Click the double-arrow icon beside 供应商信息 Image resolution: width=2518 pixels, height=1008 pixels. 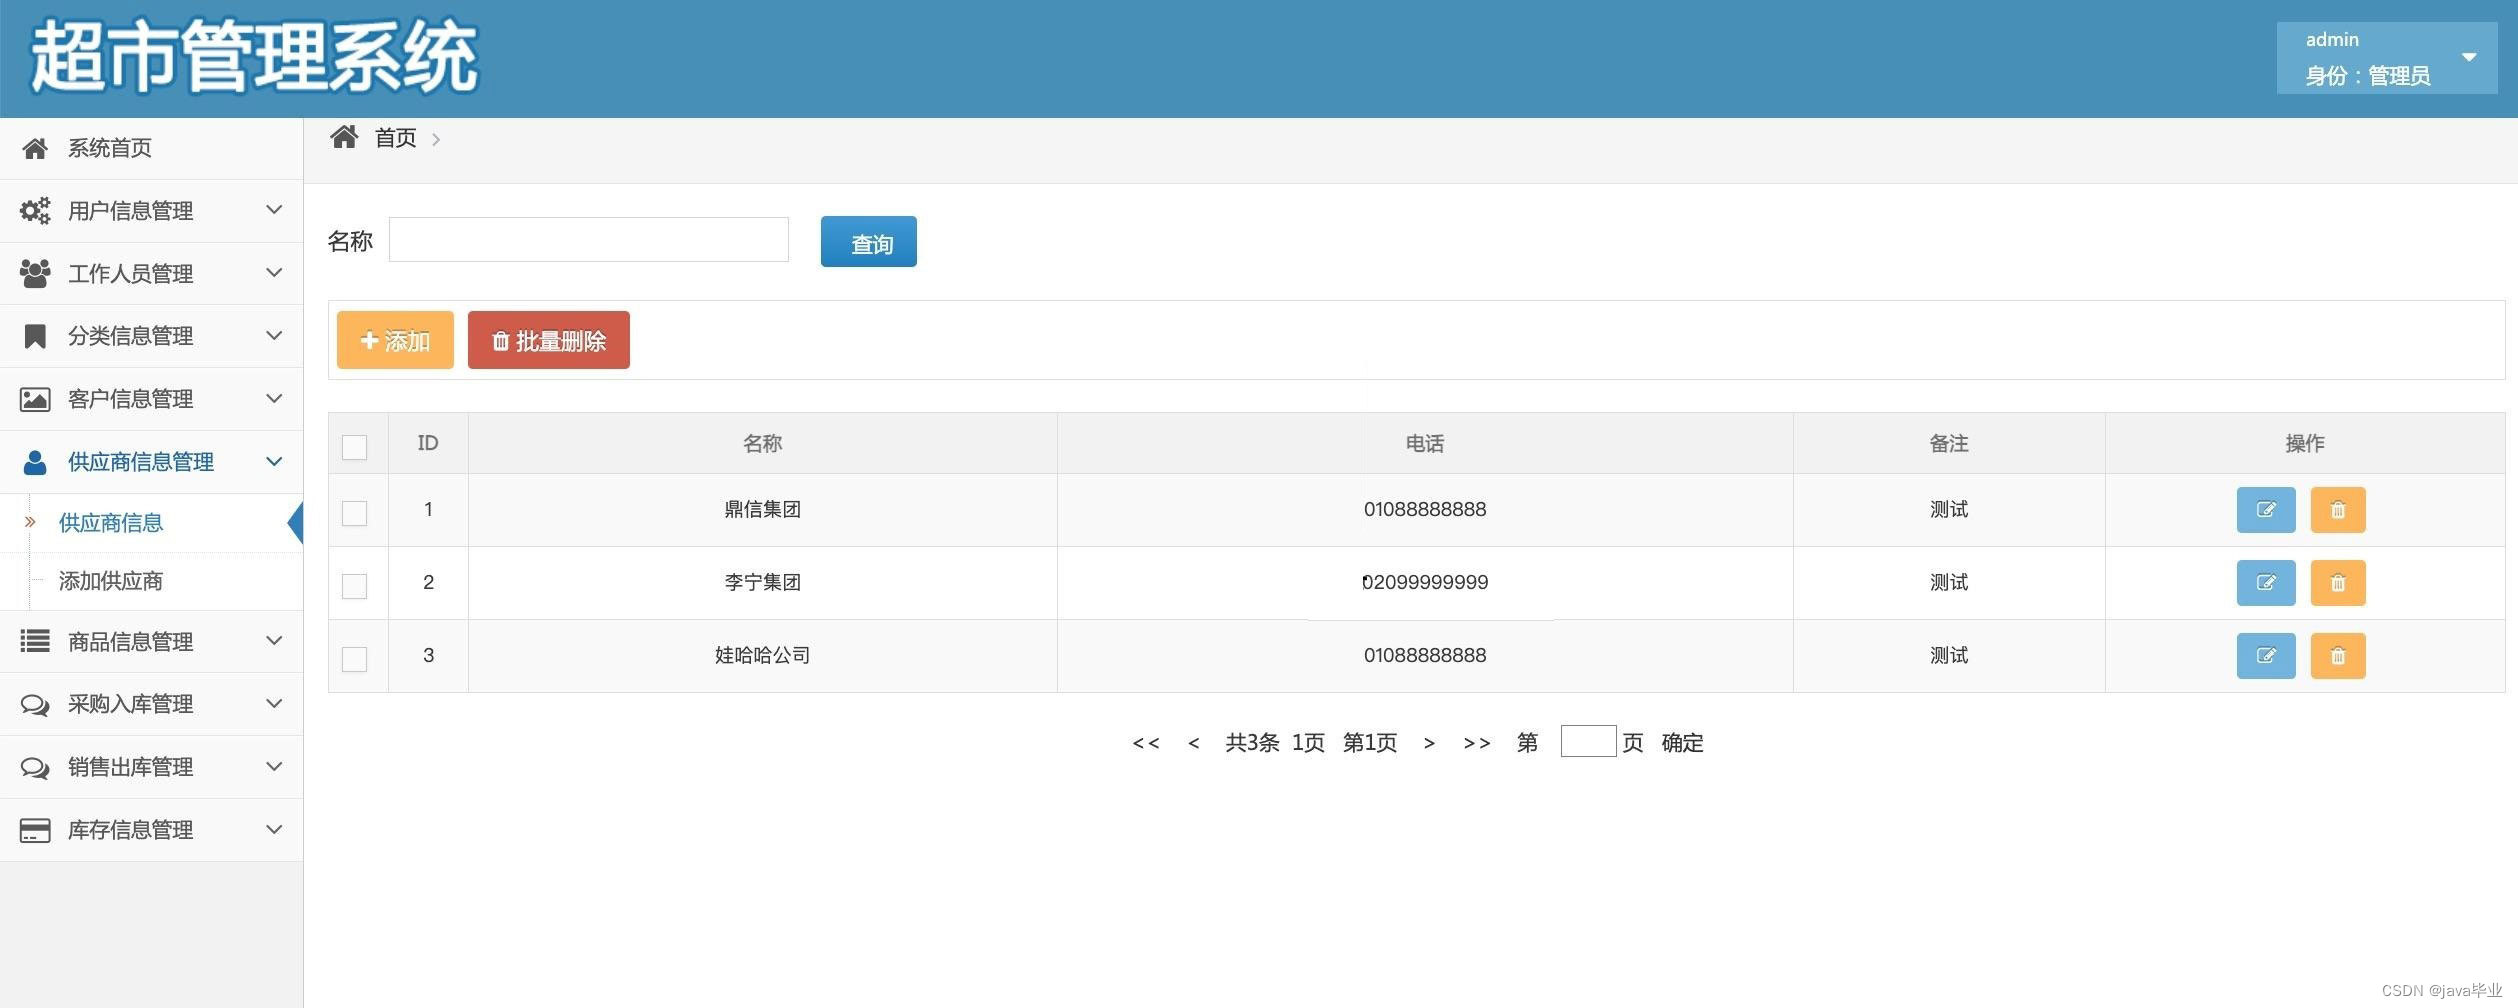click(x=30, y=522)
